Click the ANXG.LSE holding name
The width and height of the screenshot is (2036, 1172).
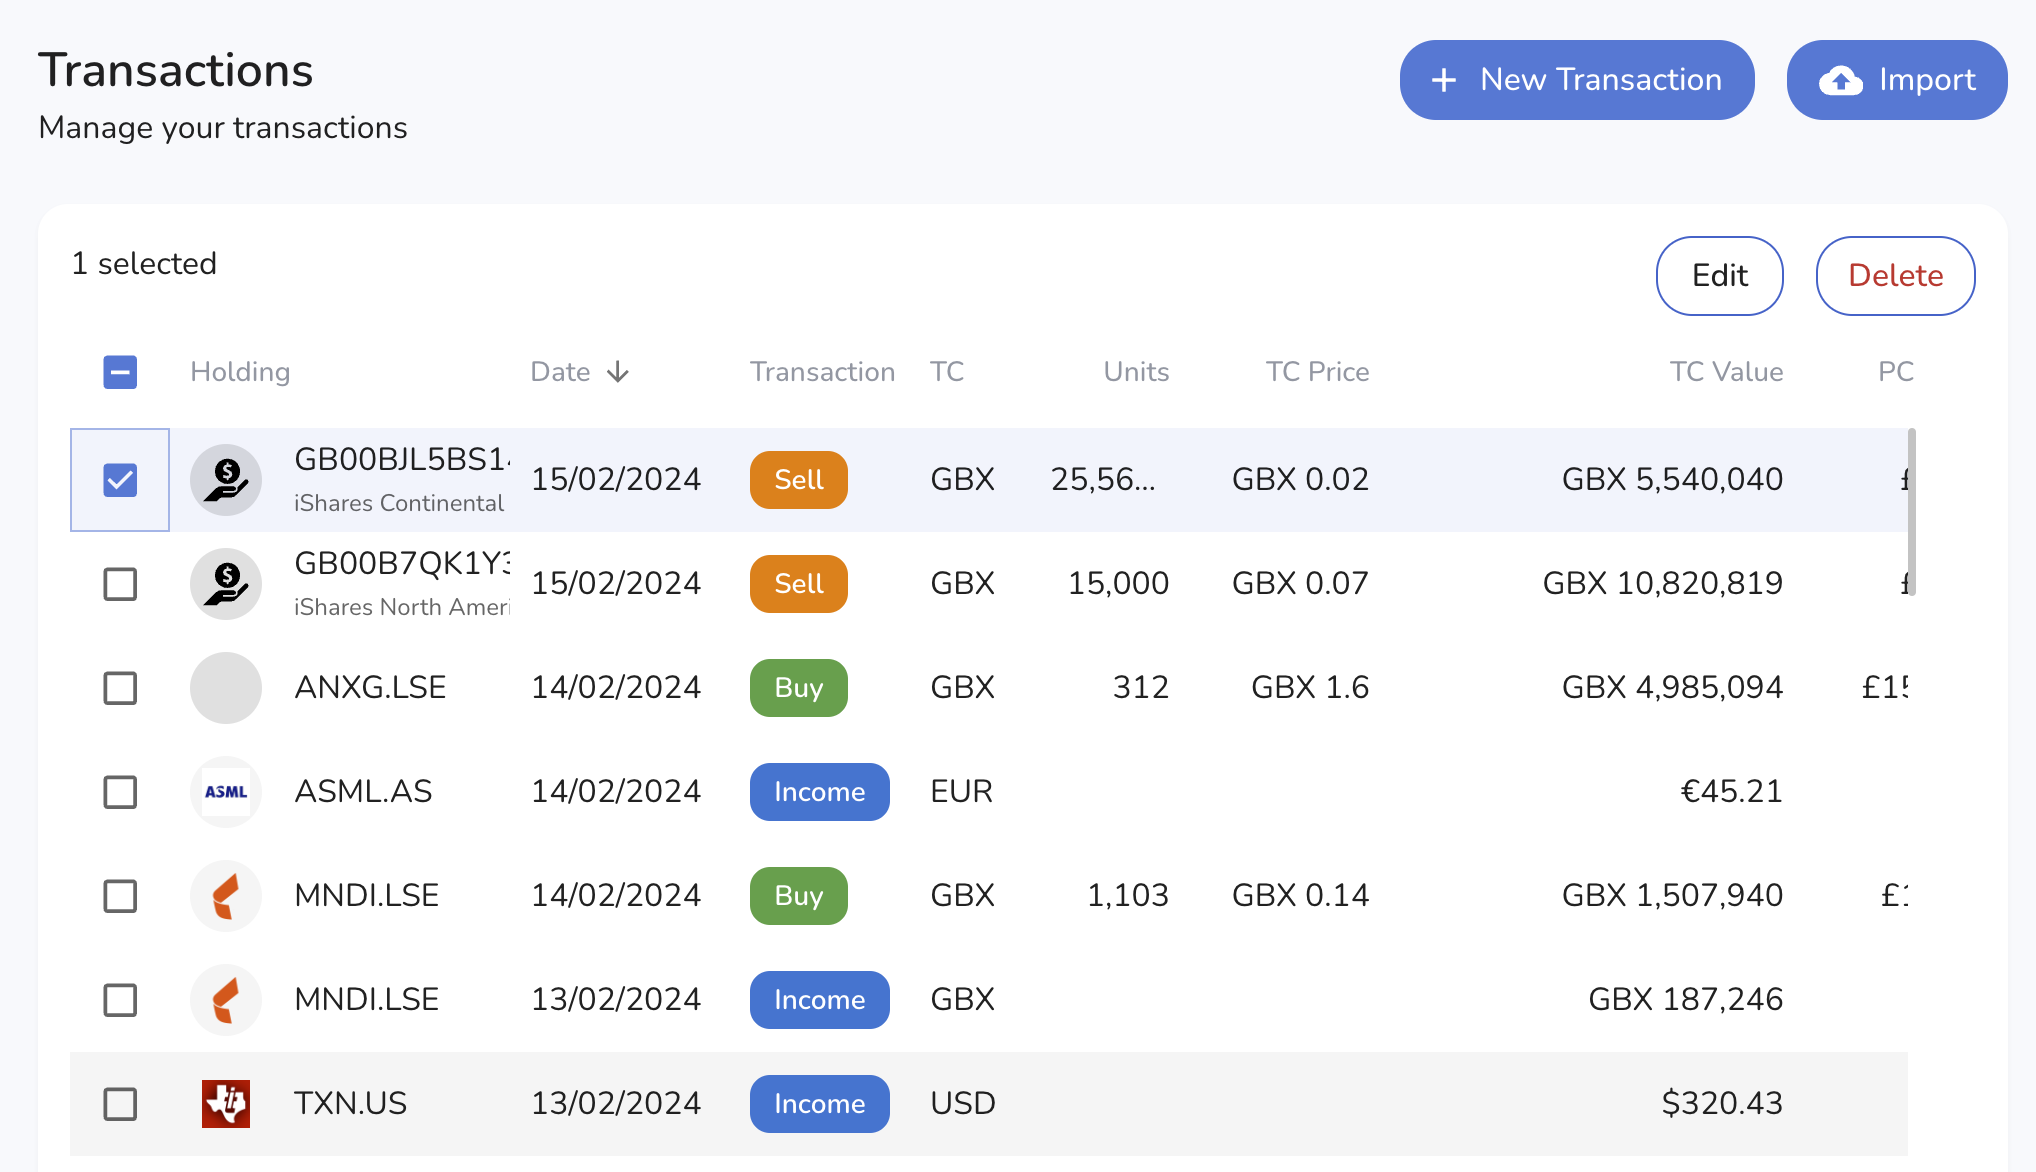click(x=370, y=688)
